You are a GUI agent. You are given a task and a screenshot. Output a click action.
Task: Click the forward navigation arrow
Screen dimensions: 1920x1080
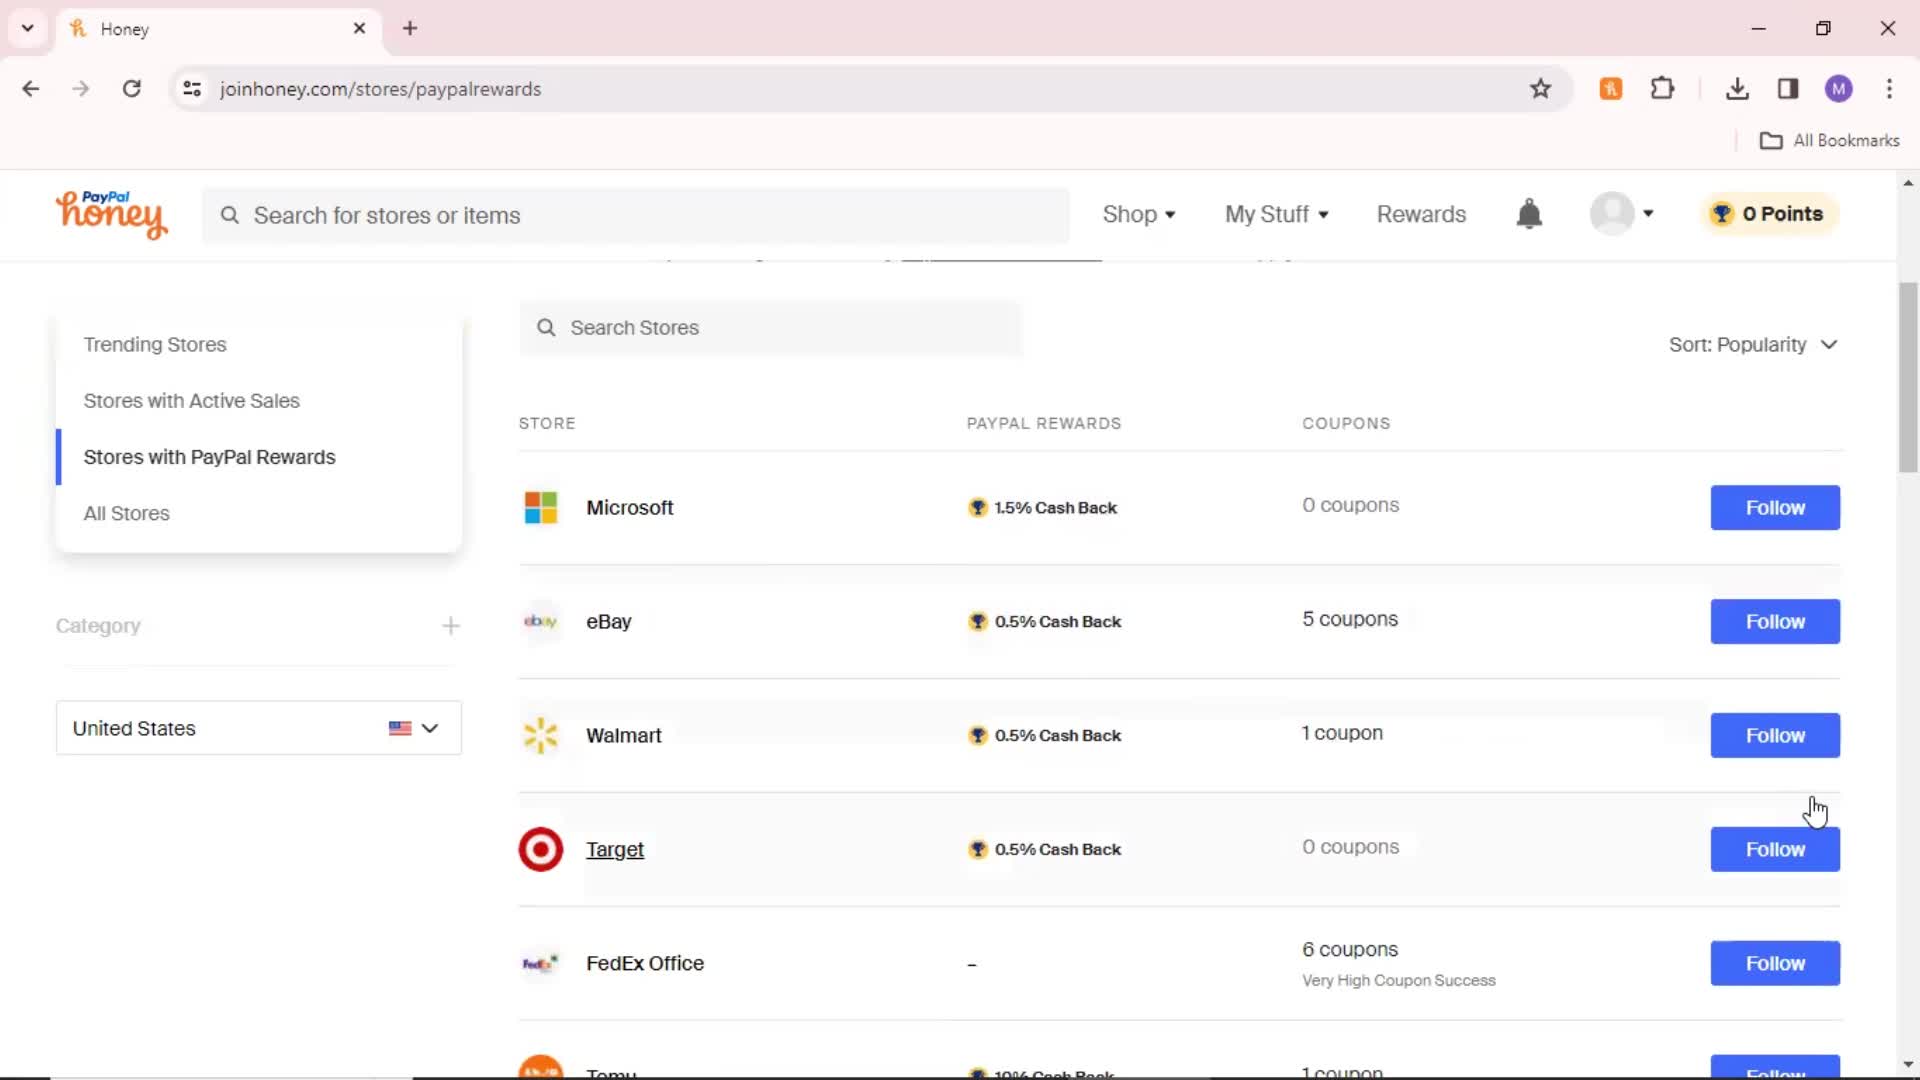click(81, 89)
